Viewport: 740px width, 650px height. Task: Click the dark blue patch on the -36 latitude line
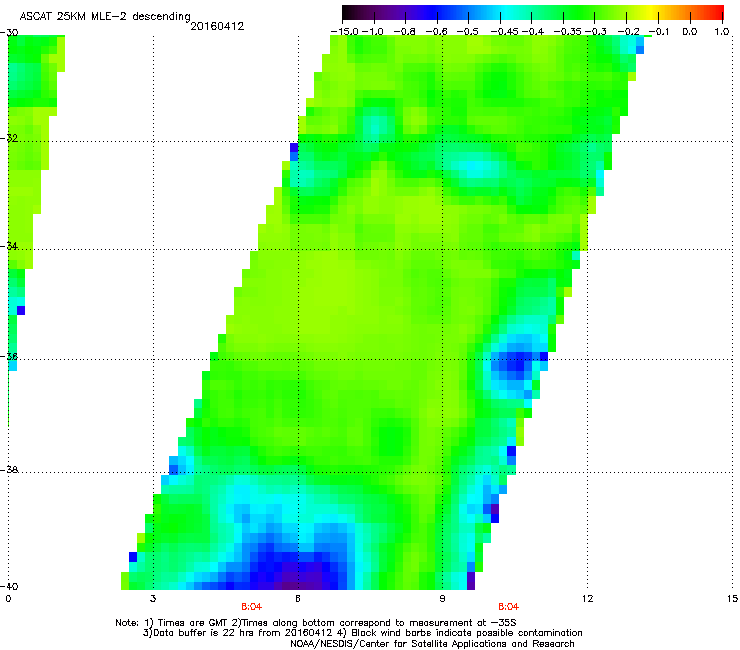tap(513, 363)
